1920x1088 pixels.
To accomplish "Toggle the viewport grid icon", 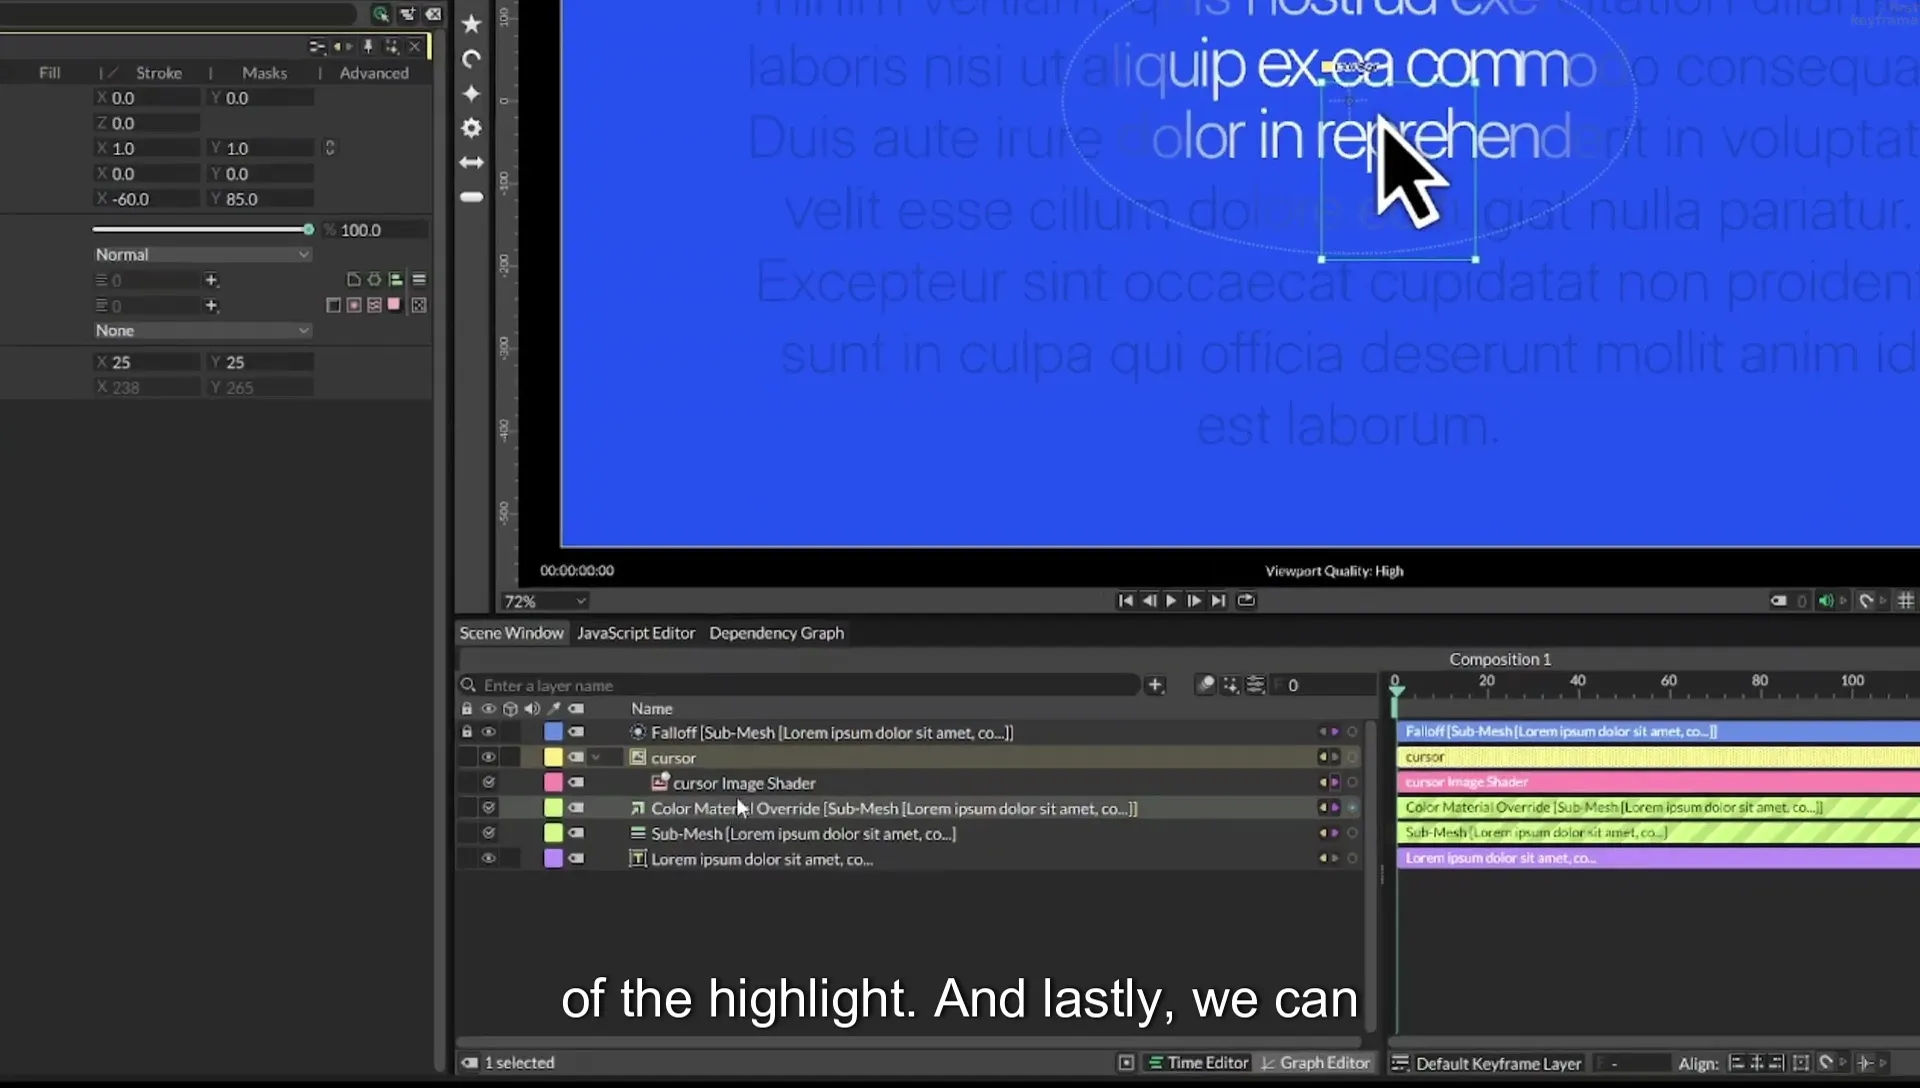I will tap(1906, 601).
